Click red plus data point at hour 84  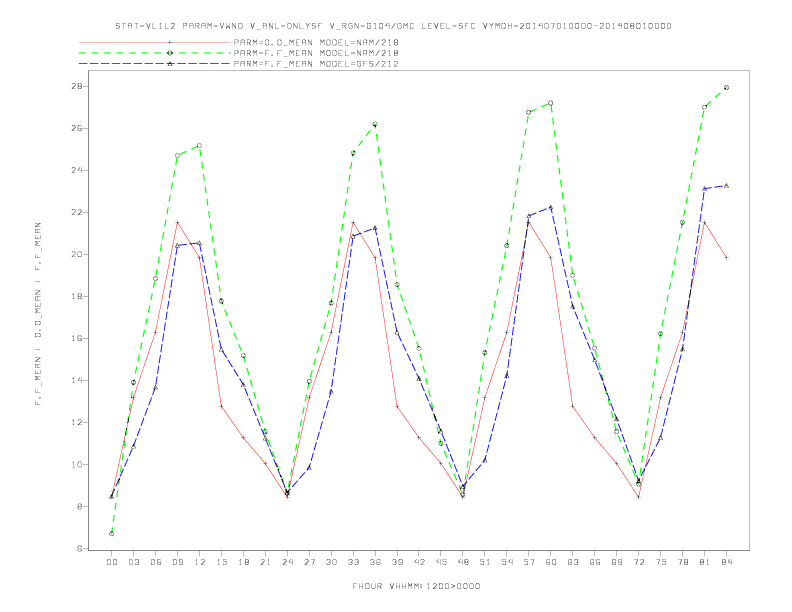[x=726, y=258]
